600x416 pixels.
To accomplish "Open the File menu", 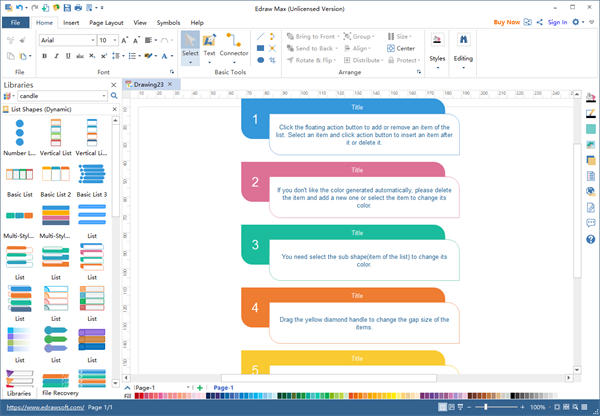I will coord(15,21).
